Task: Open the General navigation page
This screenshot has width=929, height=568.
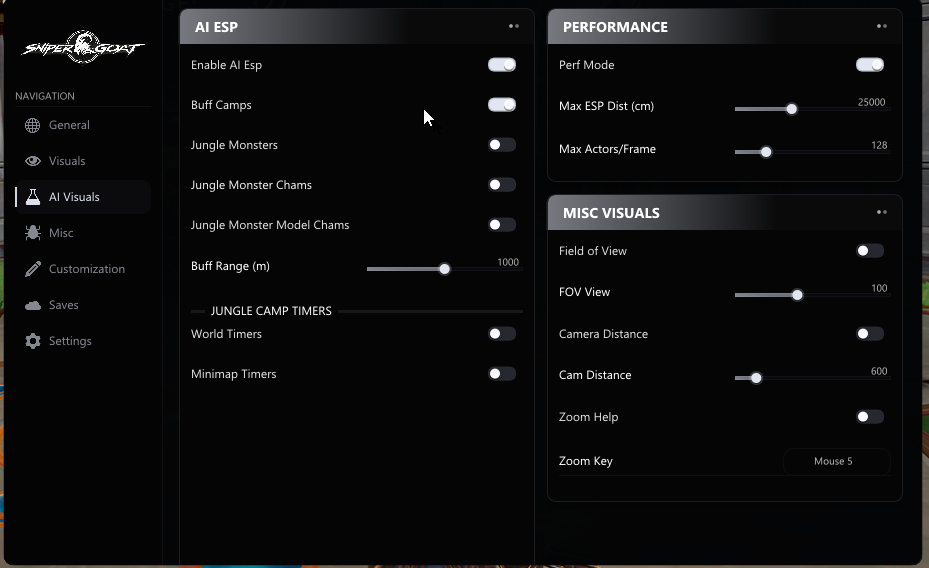Action: (x=83, y=125)
